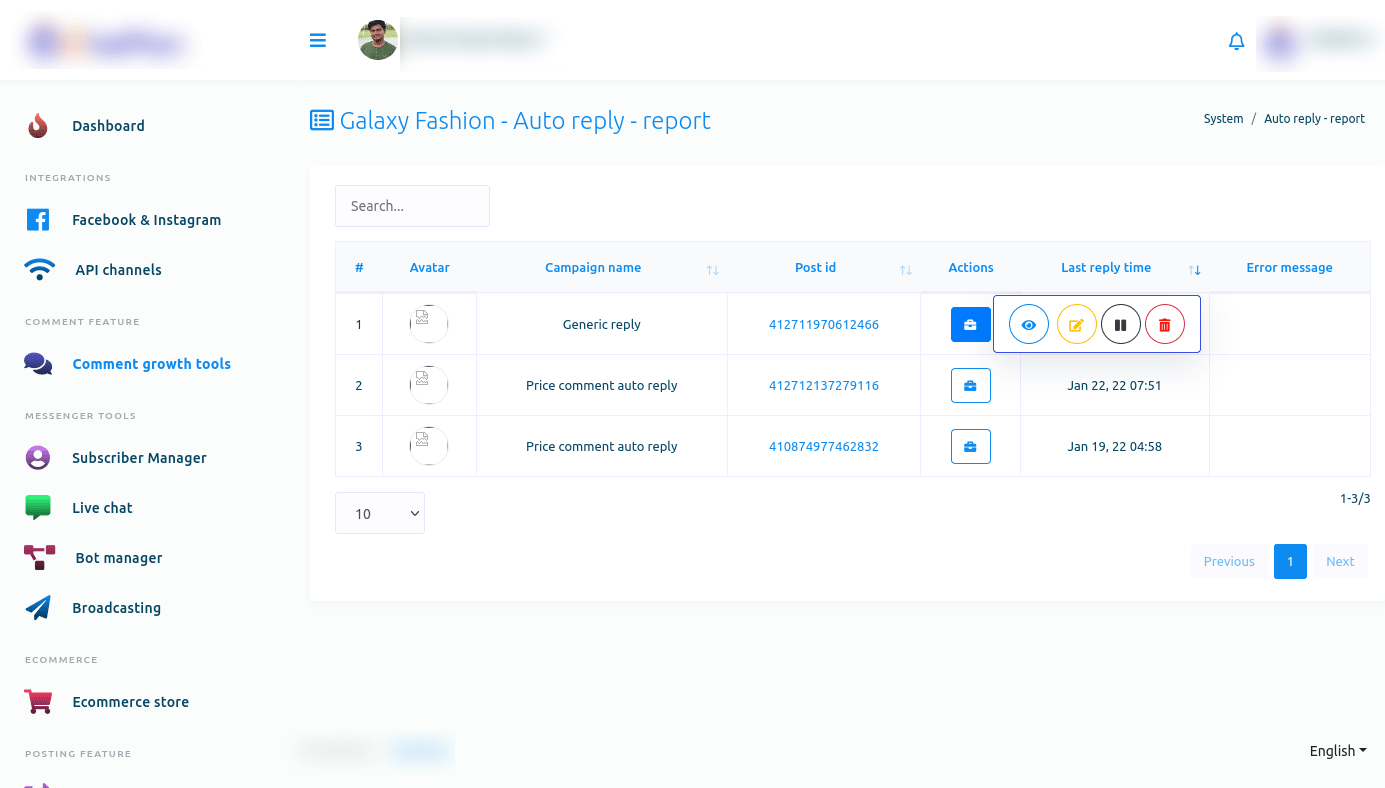Open actions briefcase for post 412712137279116
Viewport: 1385px width, 788px height.
(x=970, y=386)
